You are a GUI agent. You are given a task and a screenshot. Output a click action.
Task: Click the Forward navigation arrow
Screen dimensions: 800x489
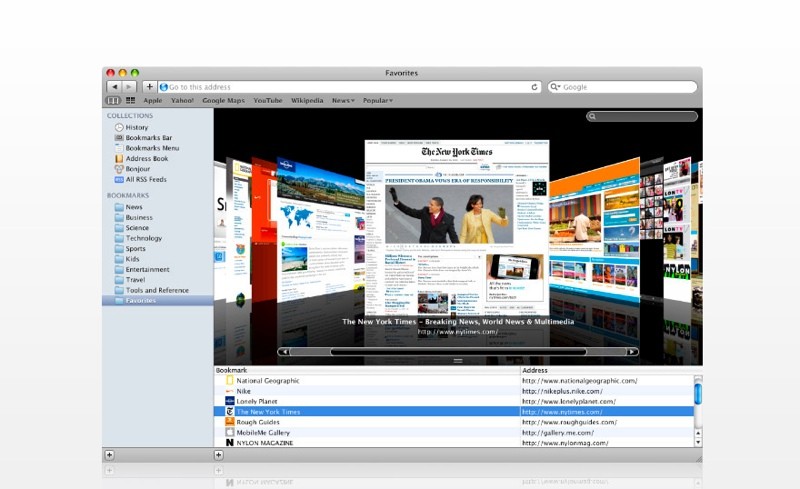(x=128, y=87)
